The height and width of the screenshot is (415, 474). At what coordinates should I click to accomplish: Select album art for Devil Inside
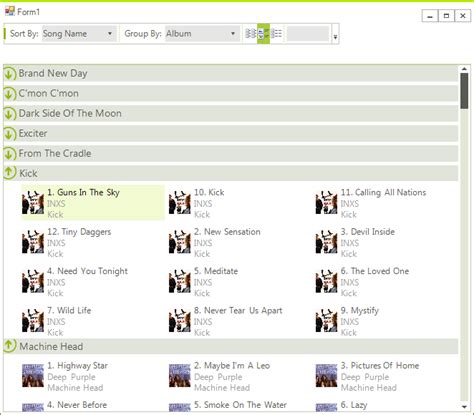326,242
